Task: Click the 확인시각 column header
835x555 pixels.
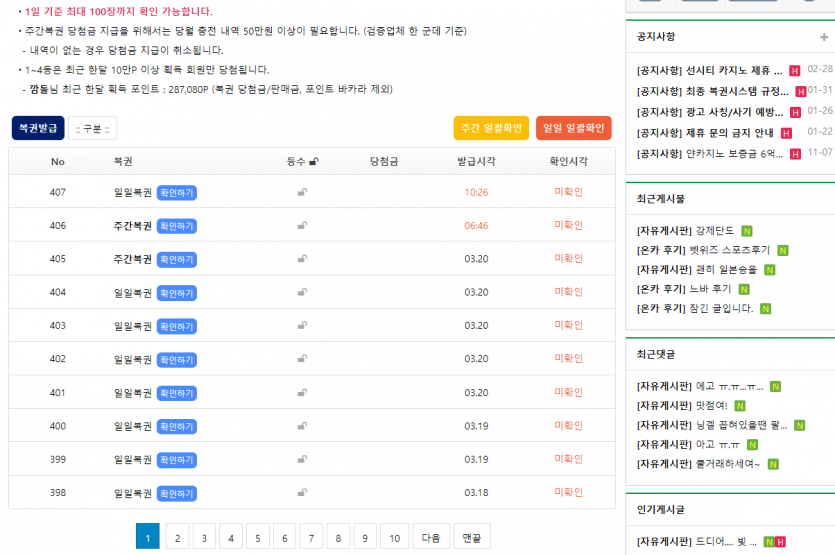Action: [x=568, y=161]
